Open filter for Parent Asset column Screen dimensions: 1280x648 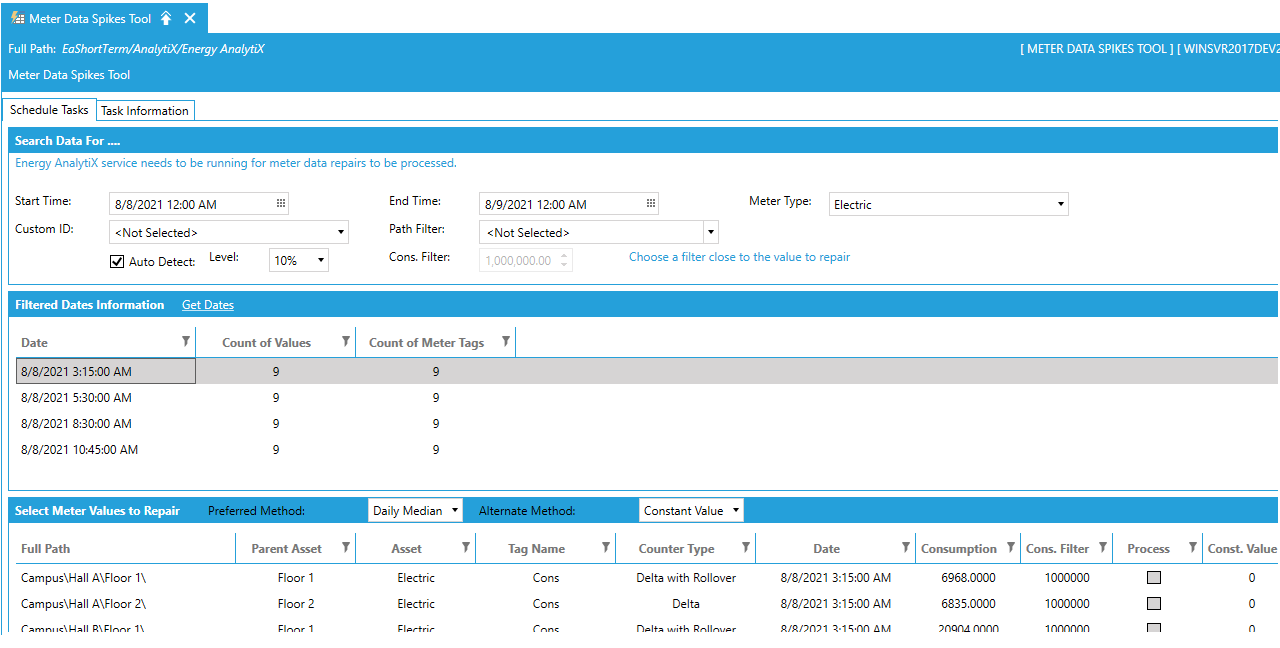pyautogui.click(x=346, y=548)
